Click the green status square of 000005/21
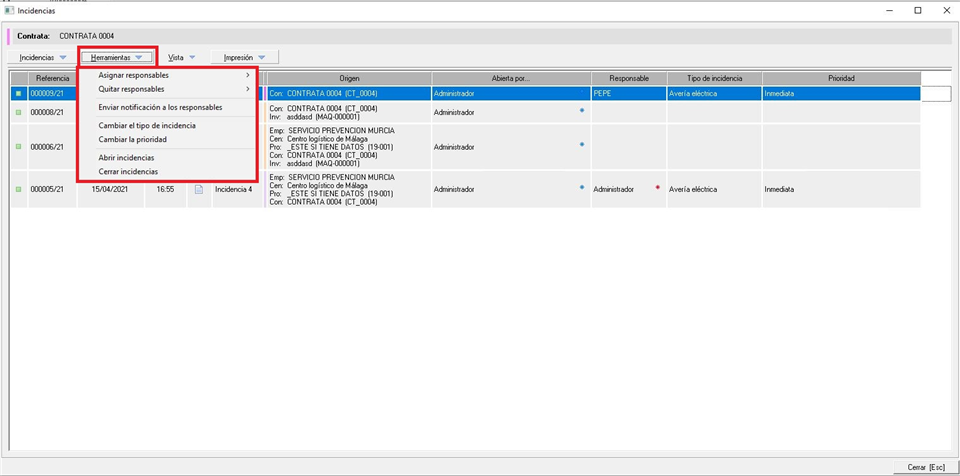The height and width of the screenshot is (476, 960). (18, 189)
